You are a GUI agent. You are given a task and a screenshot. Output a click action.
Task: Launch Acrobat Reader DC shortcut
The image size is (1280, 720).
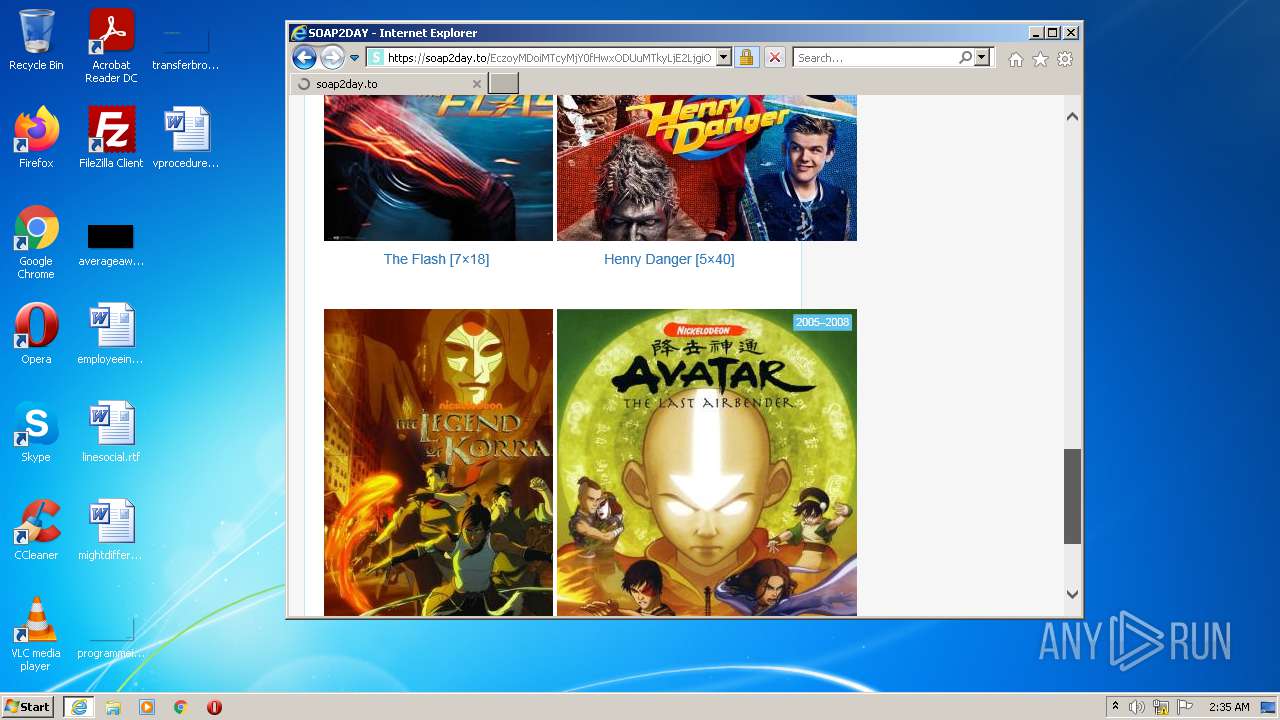point(111,46)
